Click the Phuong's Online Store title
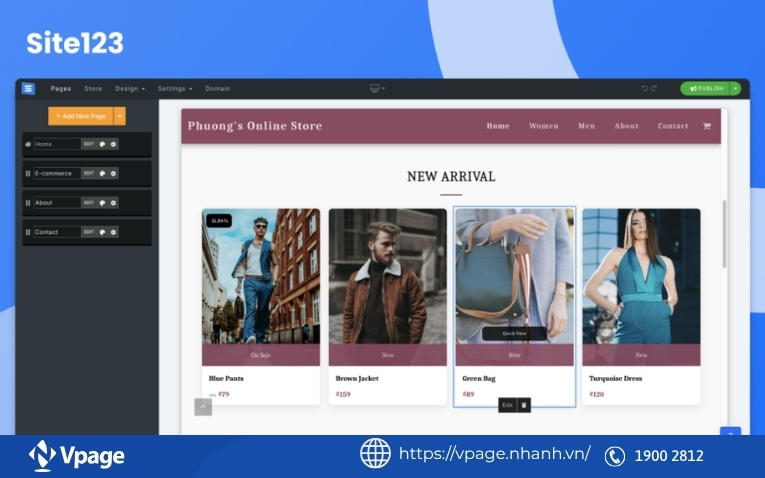Screen dimensions: 765x478 tap(255, 126)
